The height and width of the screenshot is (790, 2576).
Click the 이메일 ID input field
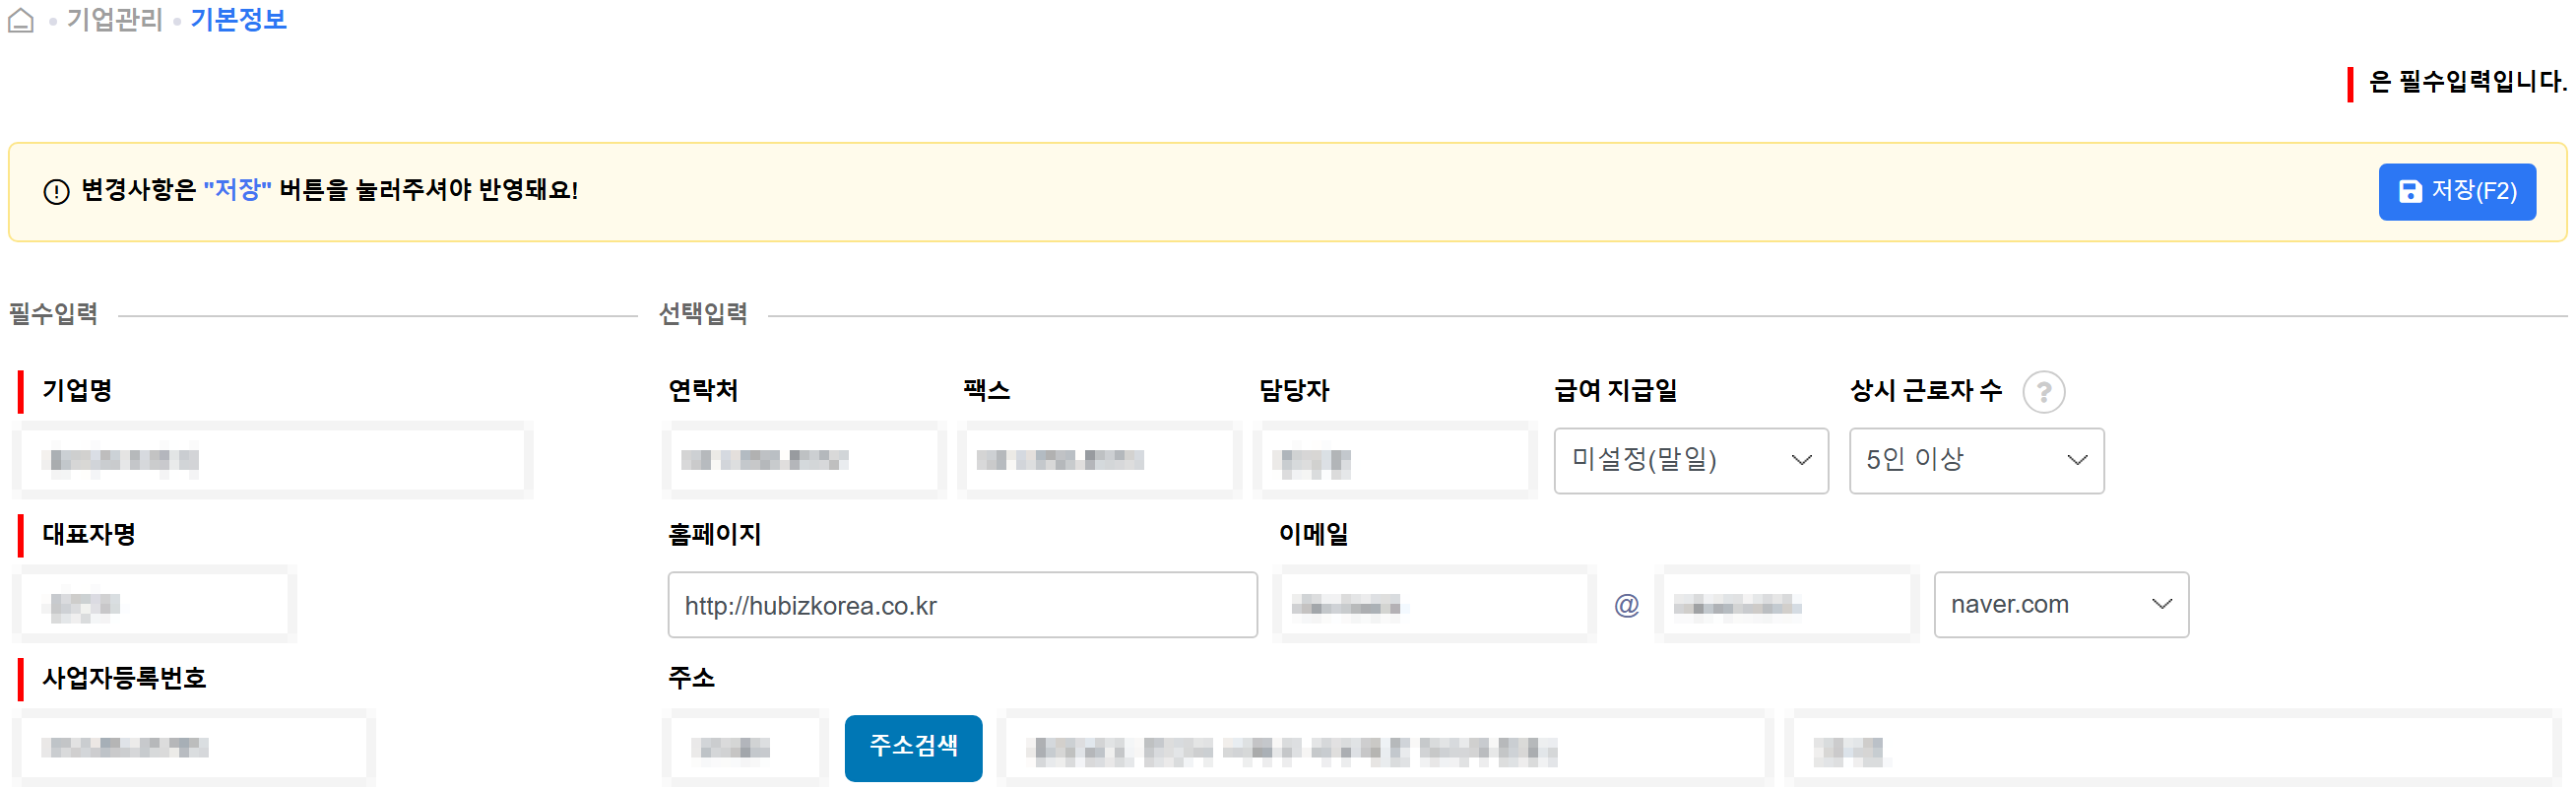1434,605
